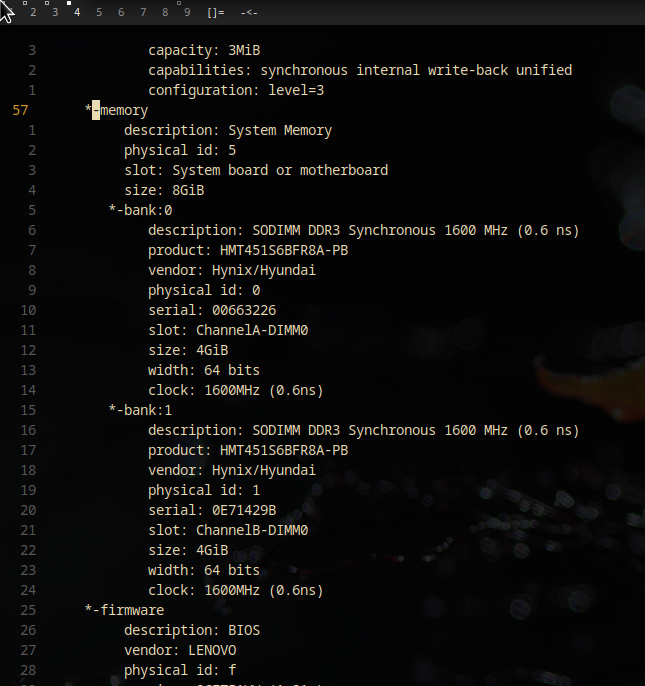Image resolution: width=645 pixels, height=686 pixels.
Task: Click the tiled layout symbol in the bar
Action: coord(216,12)
